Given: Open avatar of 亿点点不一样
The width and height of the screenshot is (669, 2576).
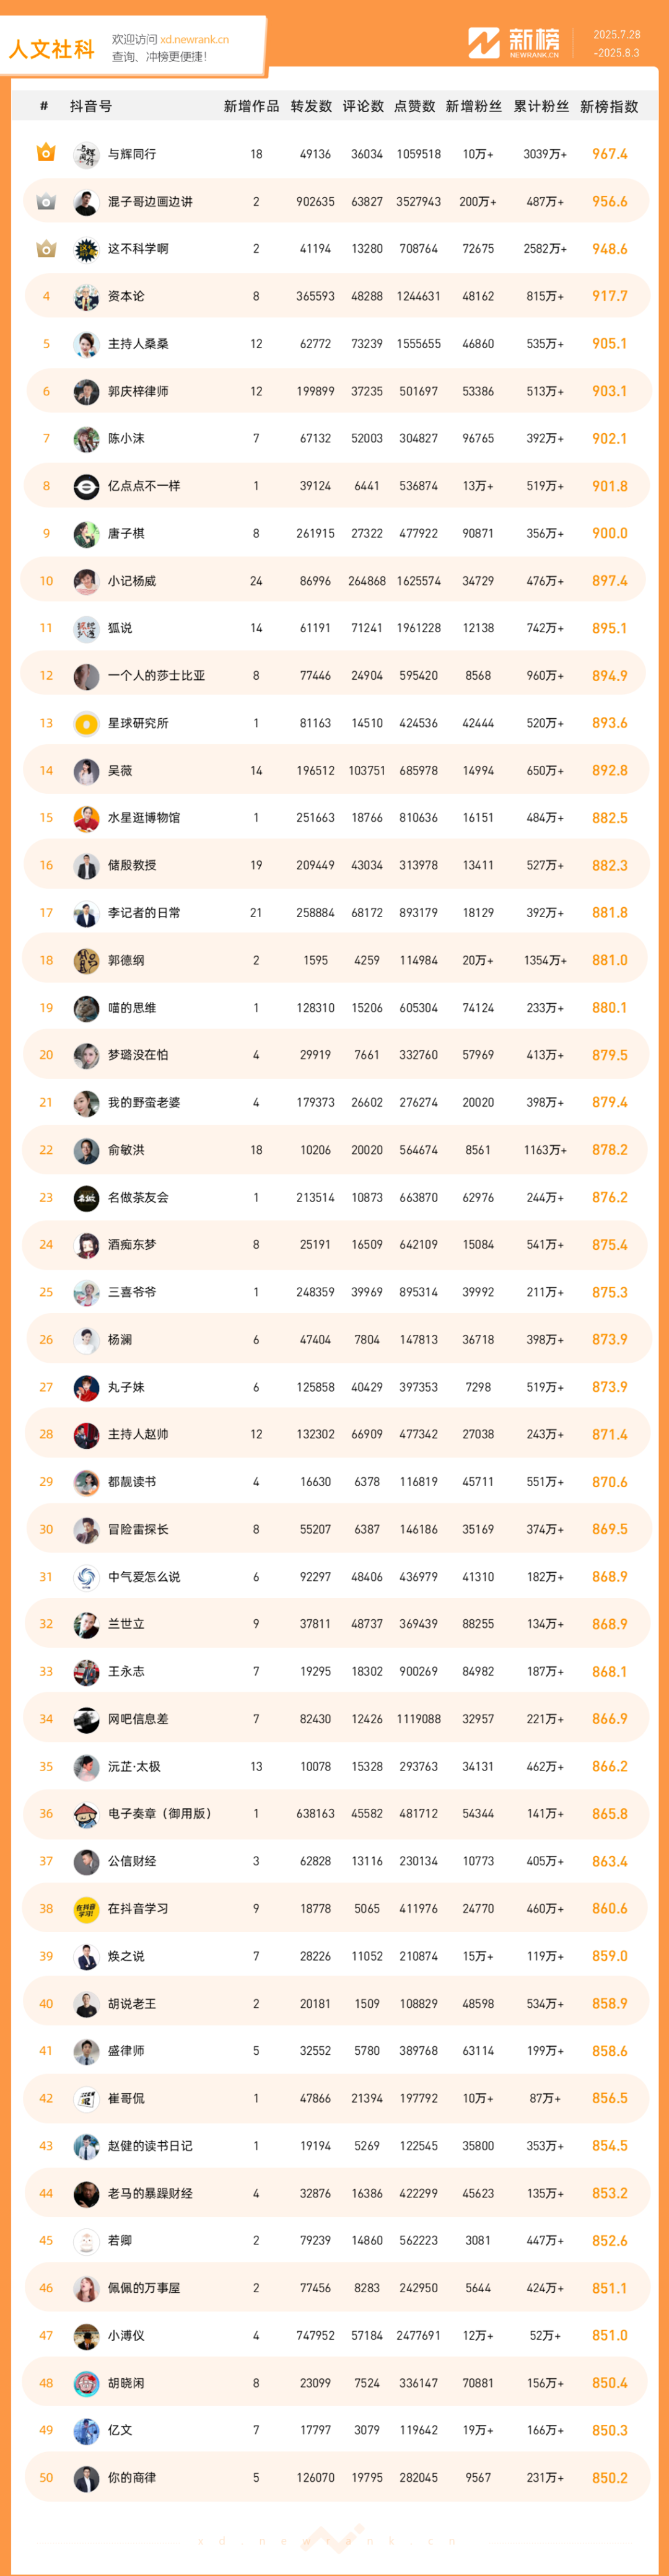Looking at the screenshot, I should point(86,486).
